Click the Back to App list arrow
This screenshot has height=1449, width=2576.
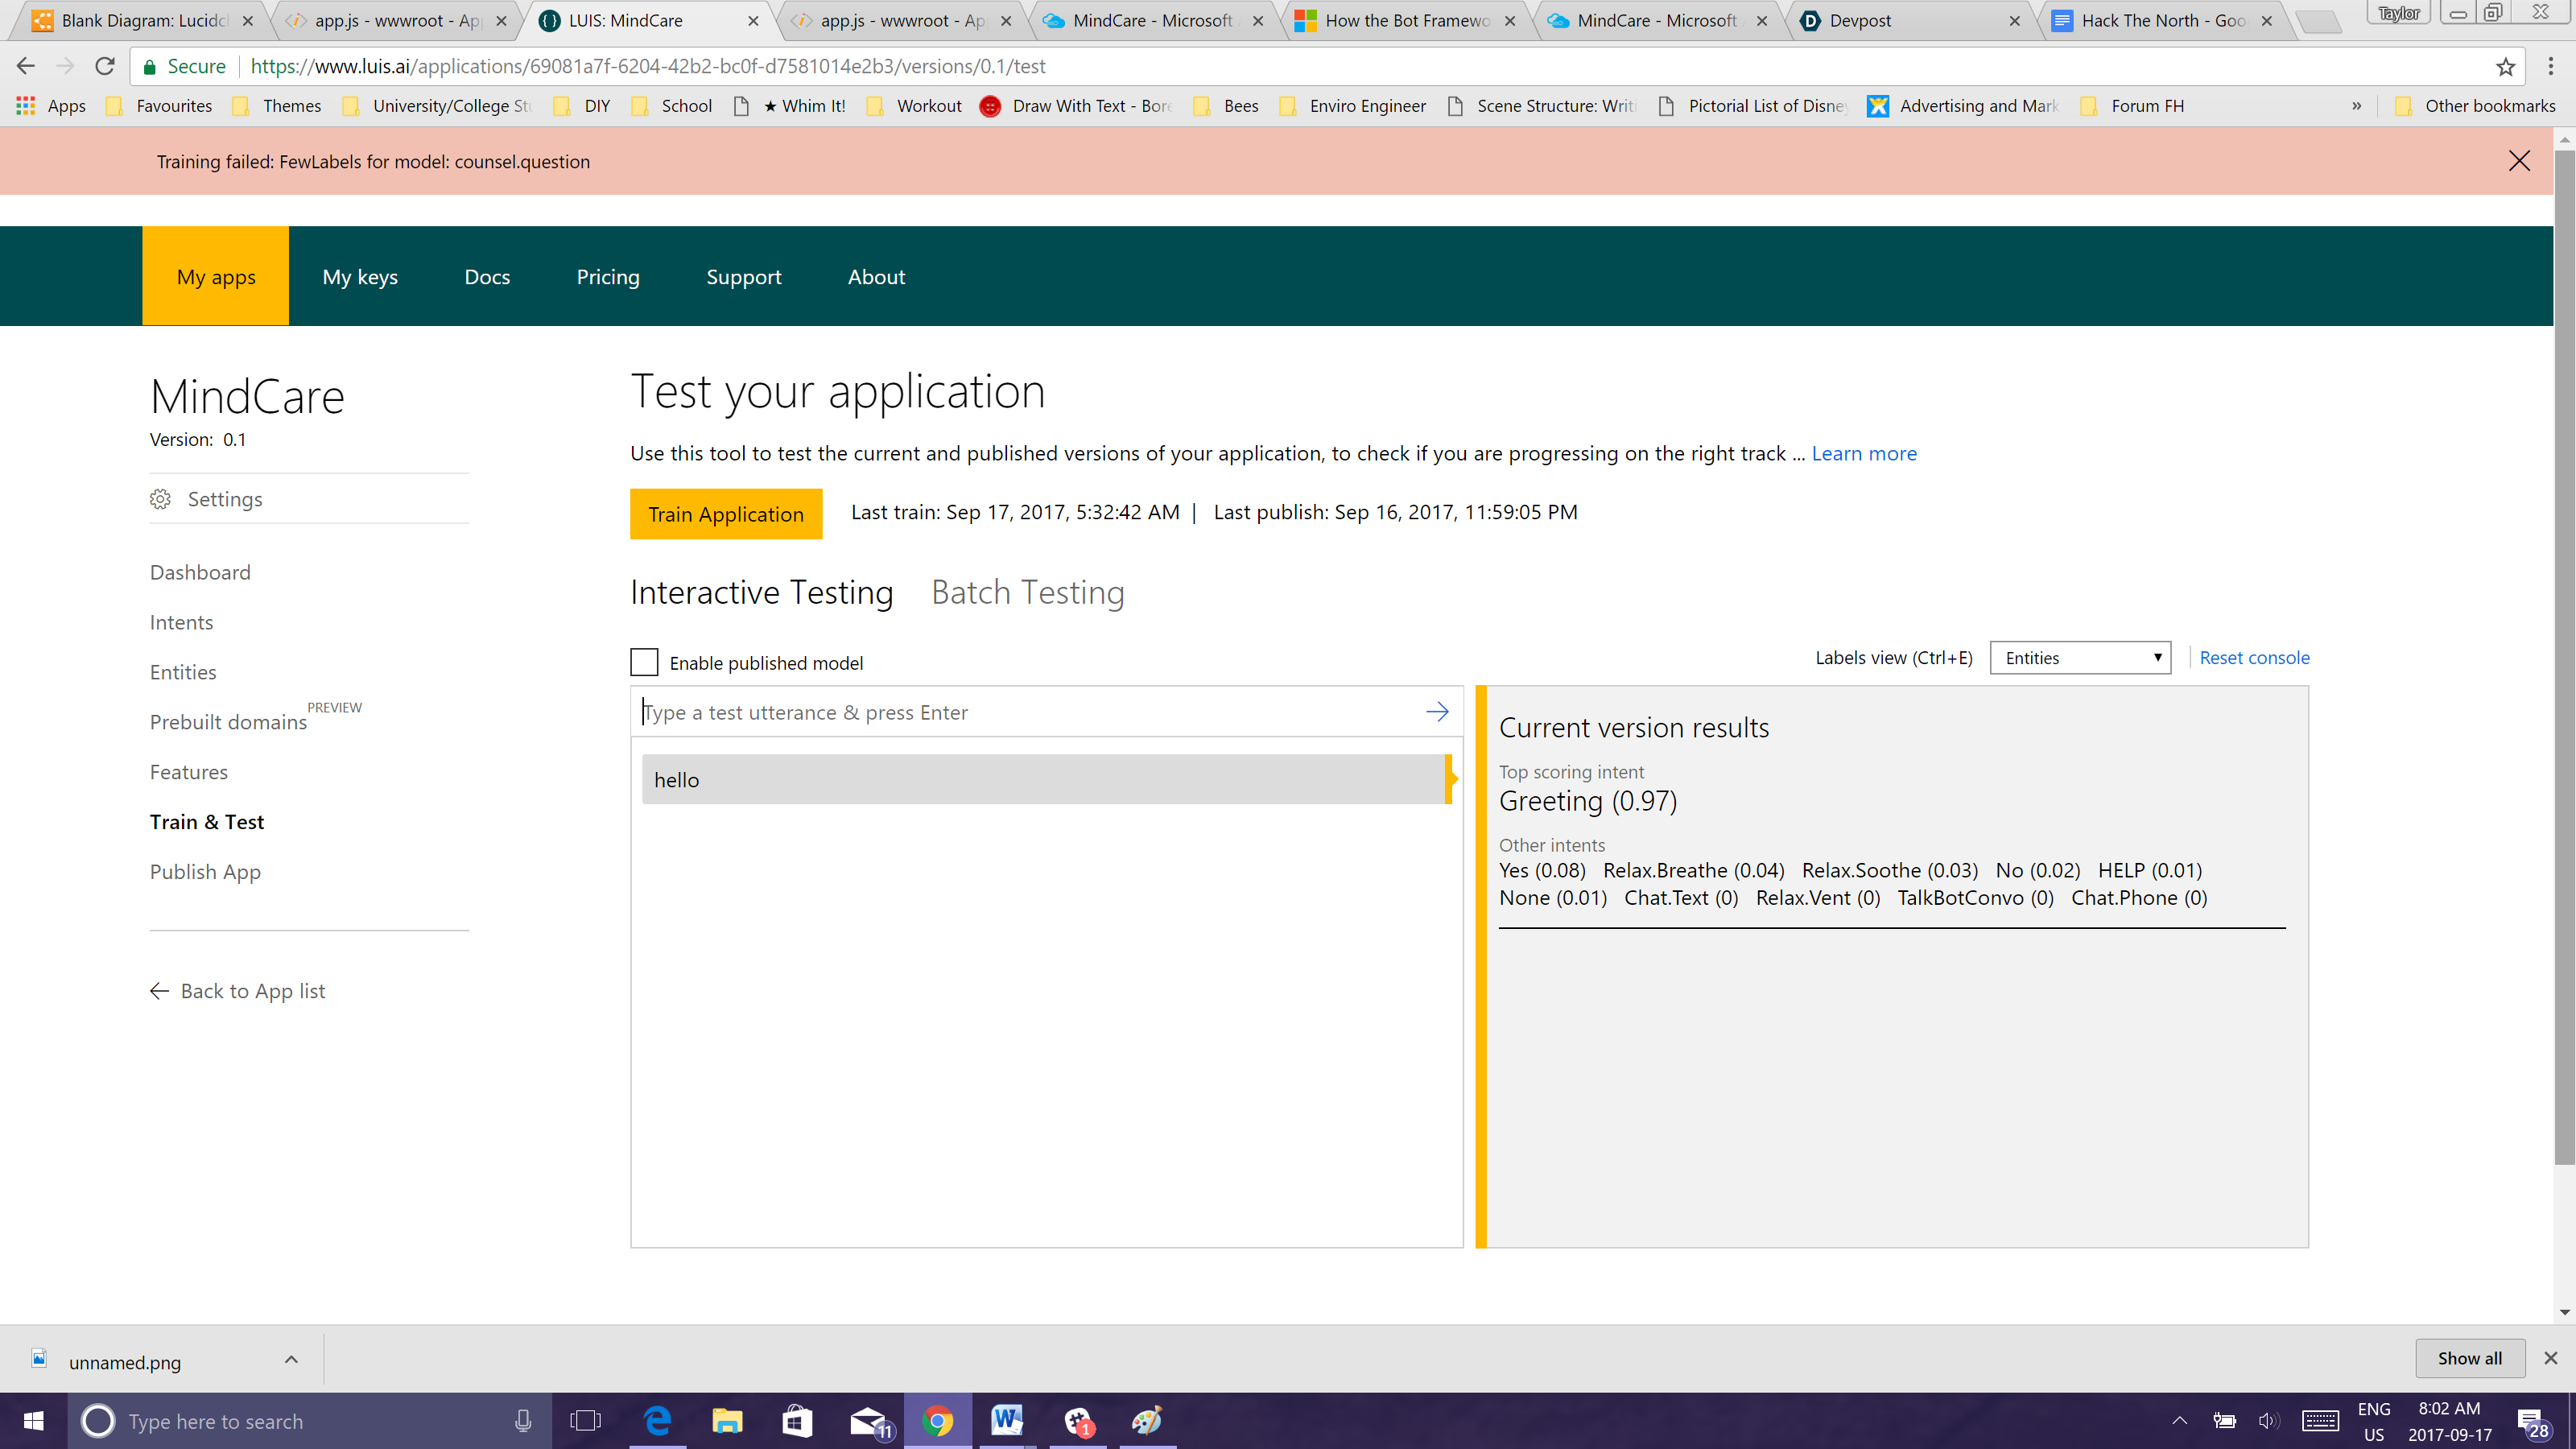tap(160, 991)
